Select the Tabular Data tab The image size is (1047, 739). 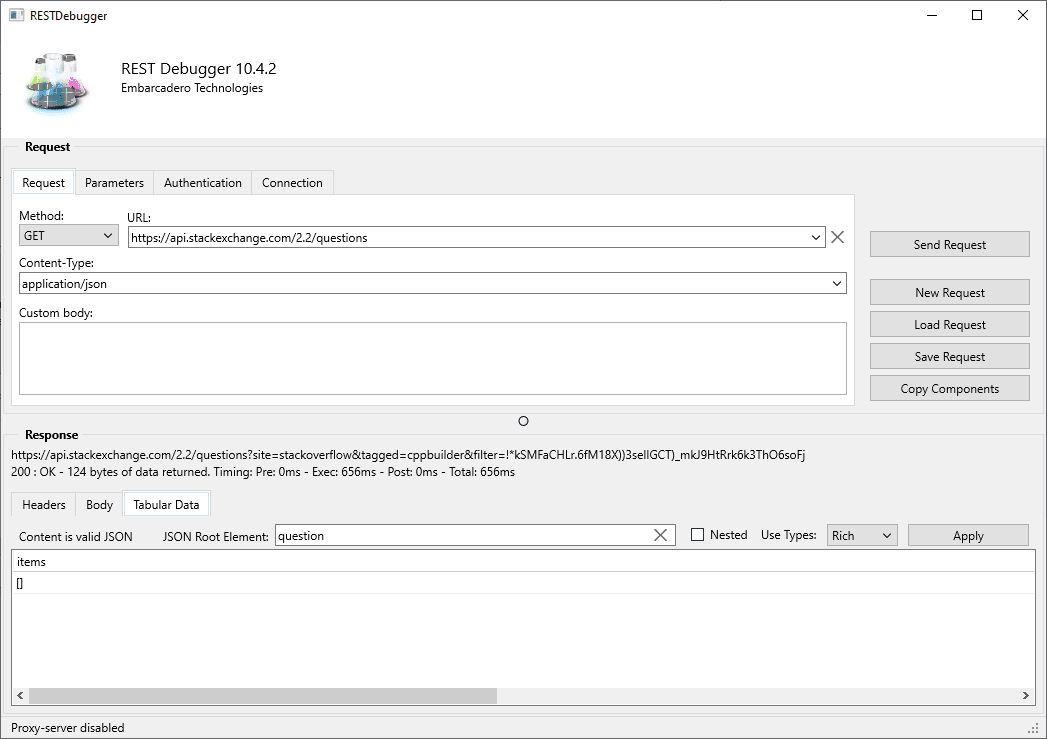[166, 505]
